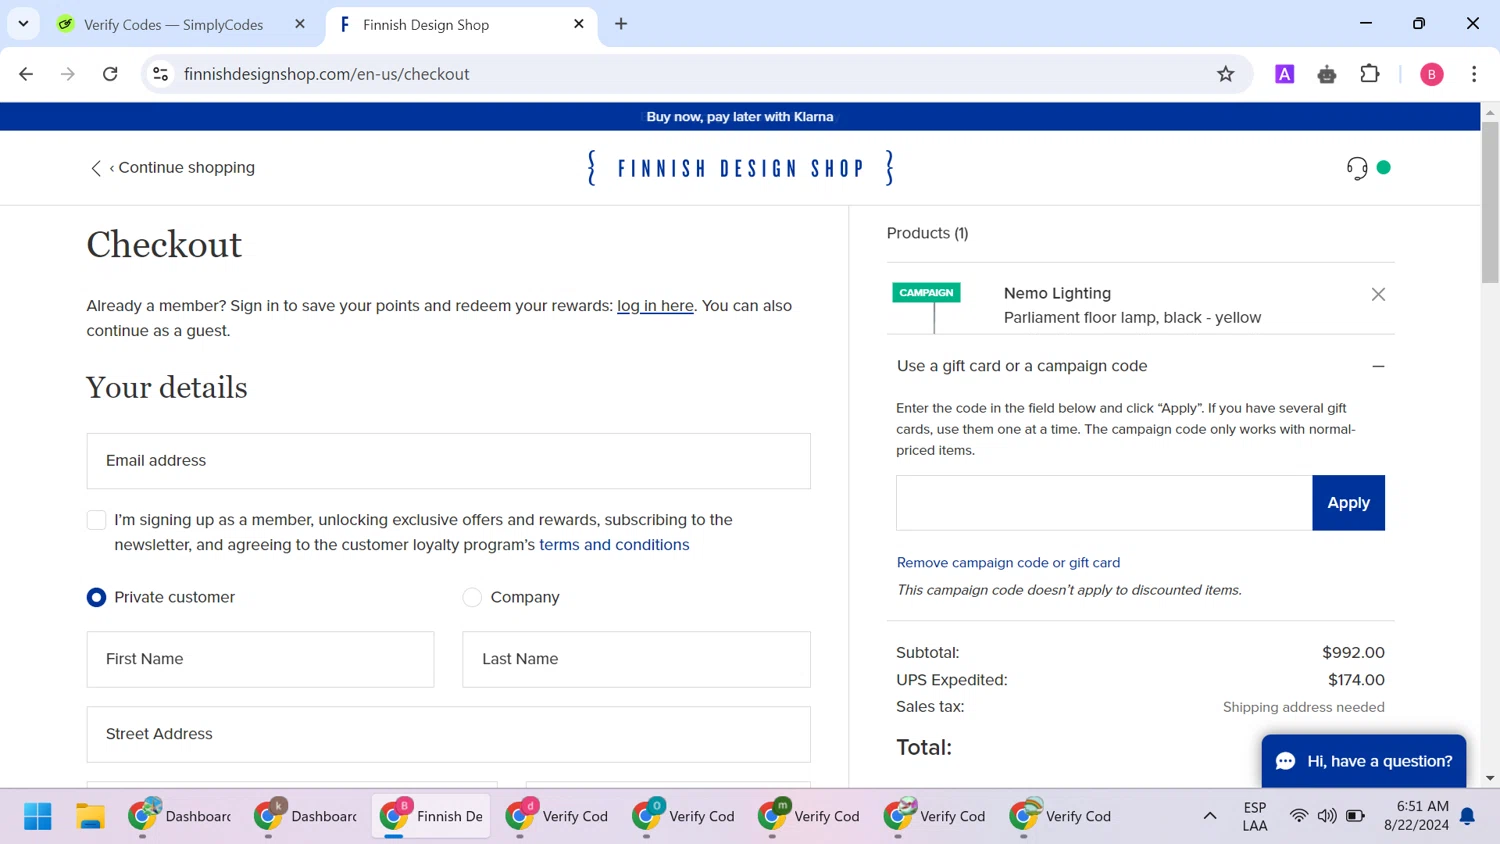The width and height of the screenshot is (1500, 844).
Task: Open volume speaker icon
Action: click(x=1327, y=816)
